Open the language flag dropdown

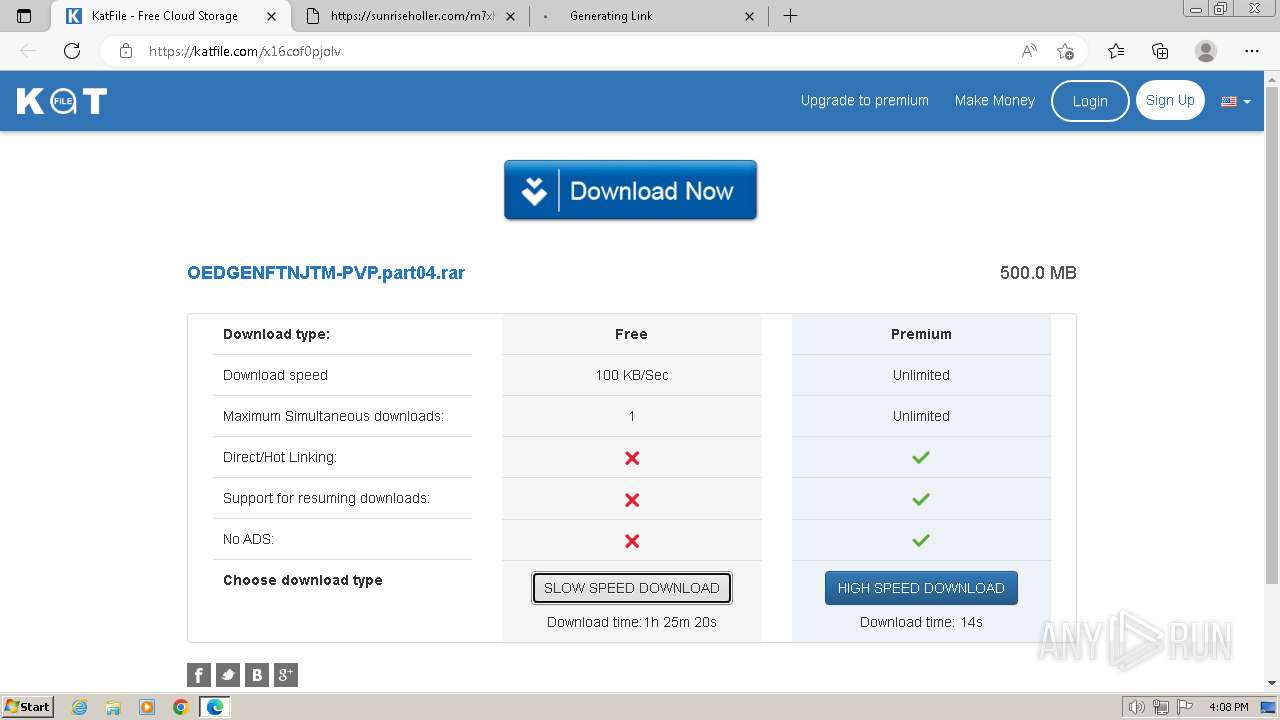[1236, 101]
